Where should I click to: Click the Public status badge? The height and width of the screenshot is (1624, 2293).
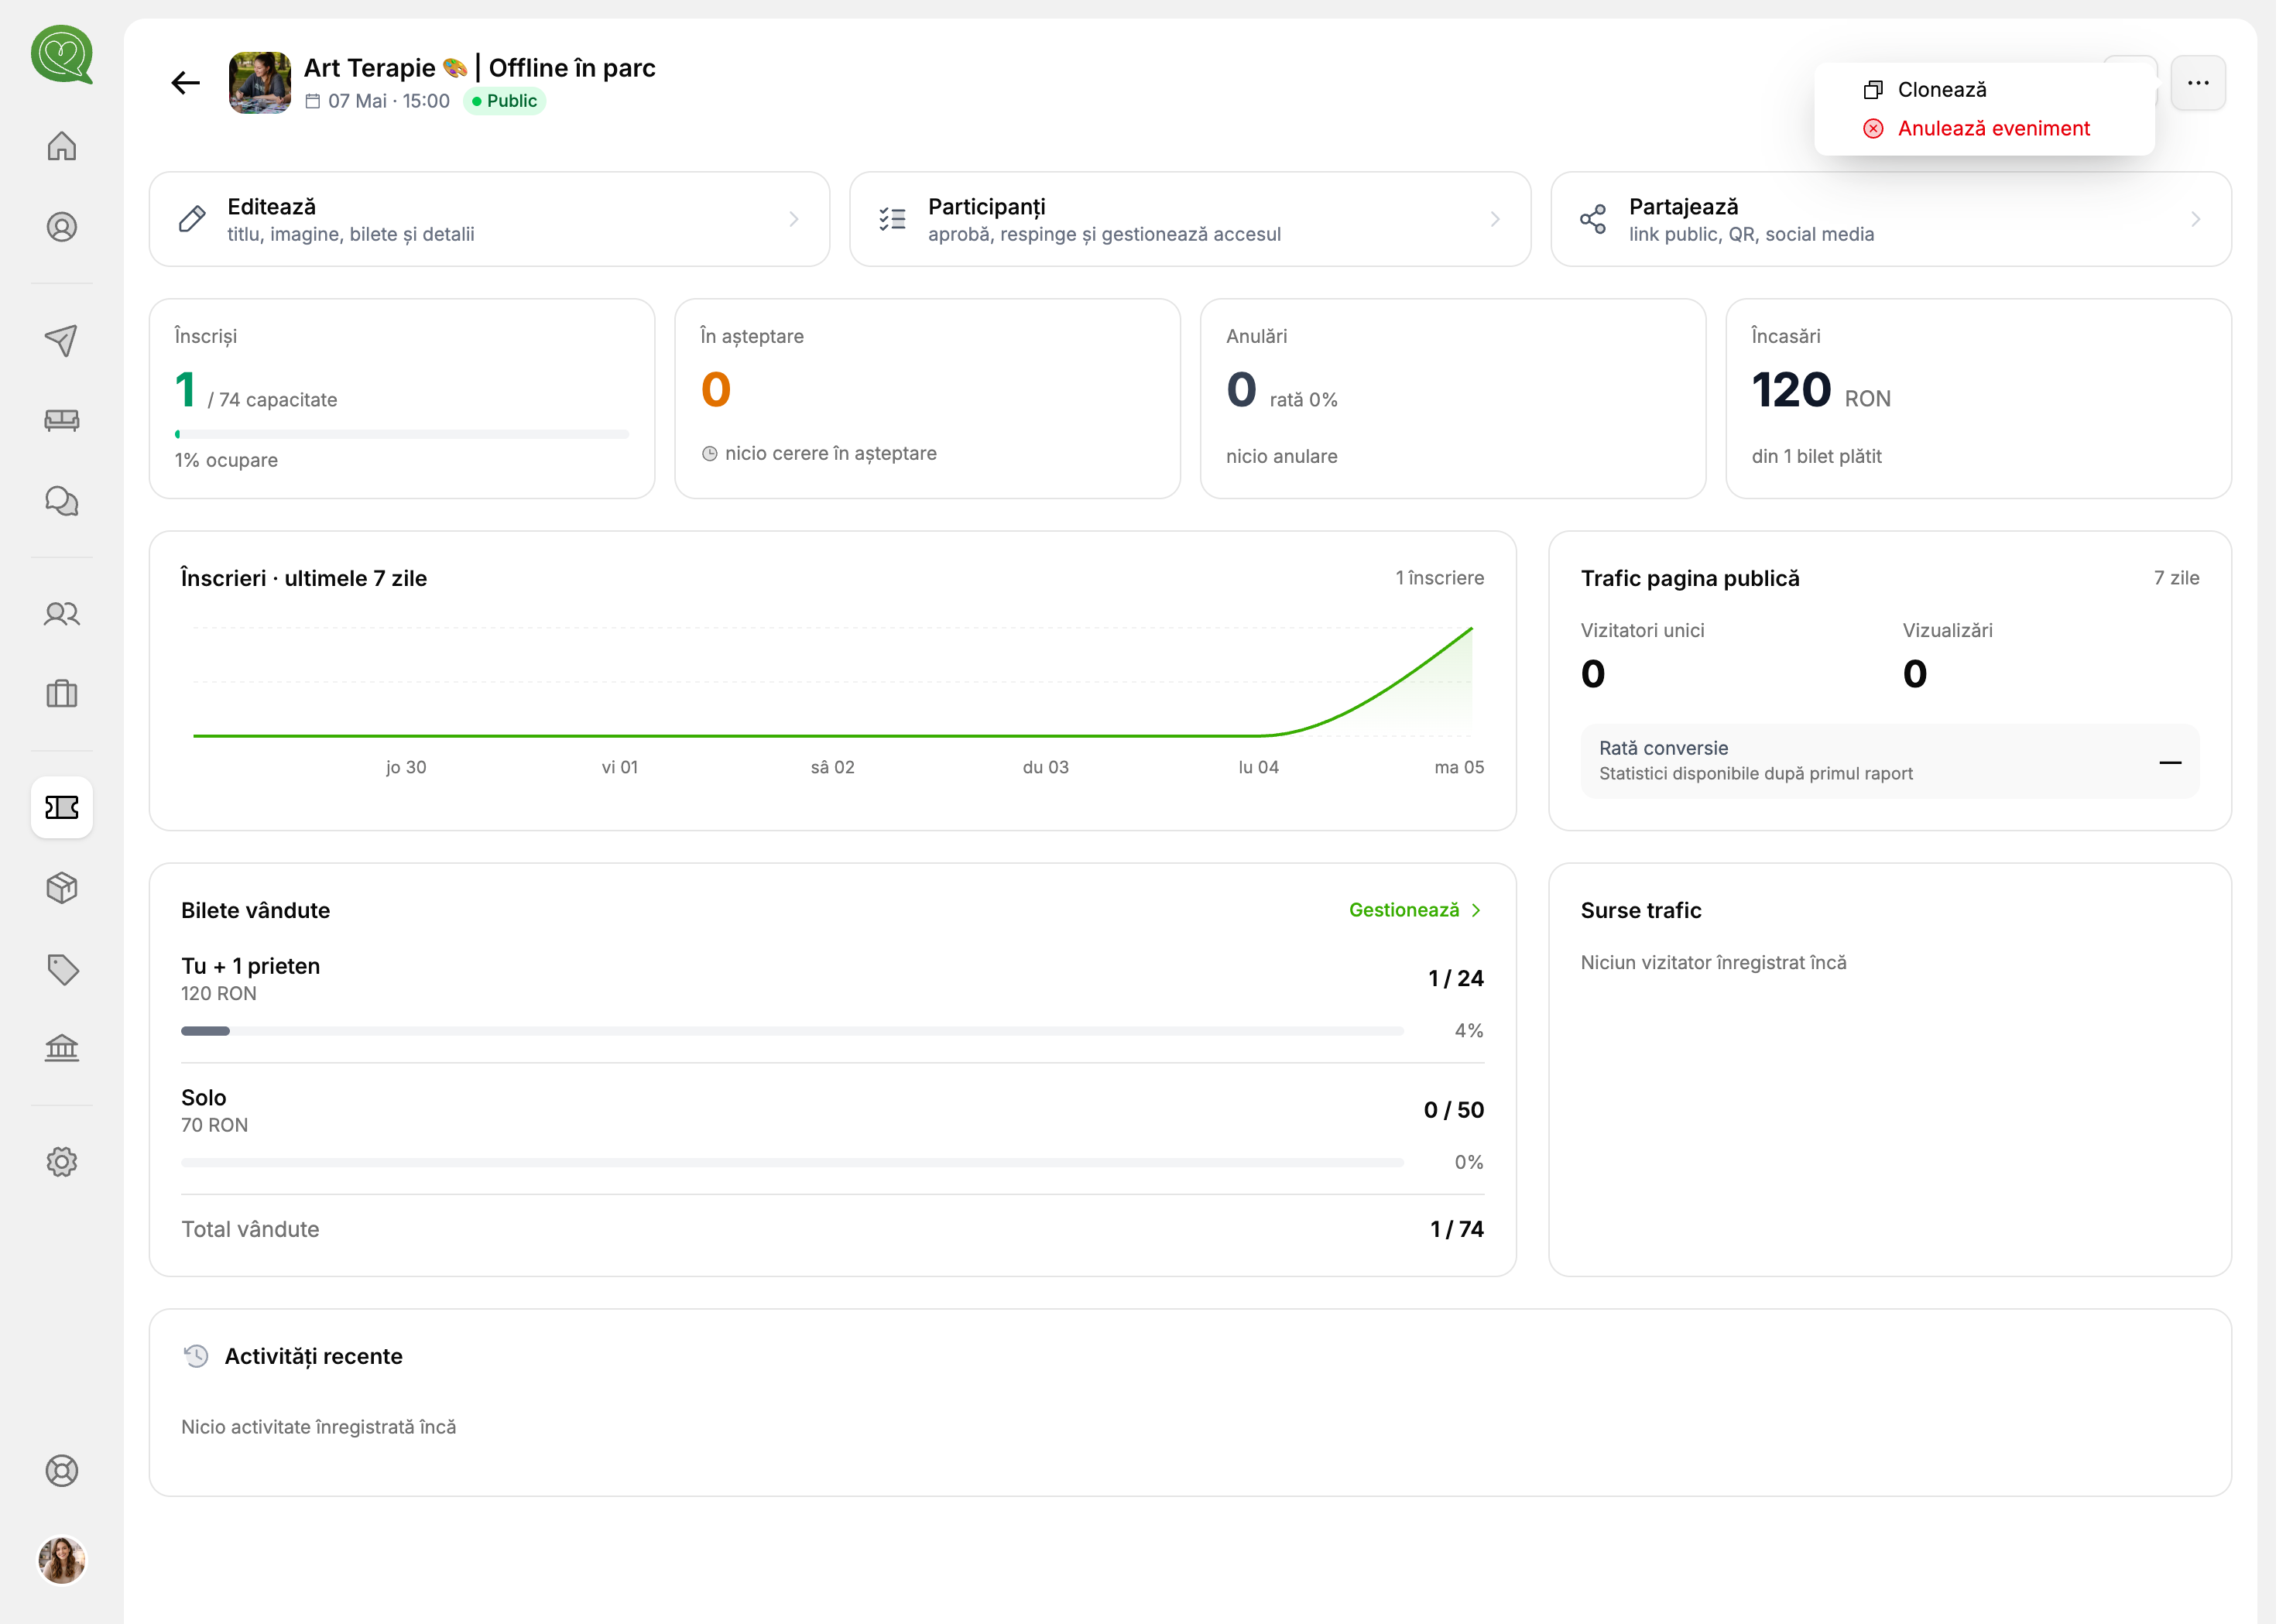pyautogui.click(x=508, y=101)
